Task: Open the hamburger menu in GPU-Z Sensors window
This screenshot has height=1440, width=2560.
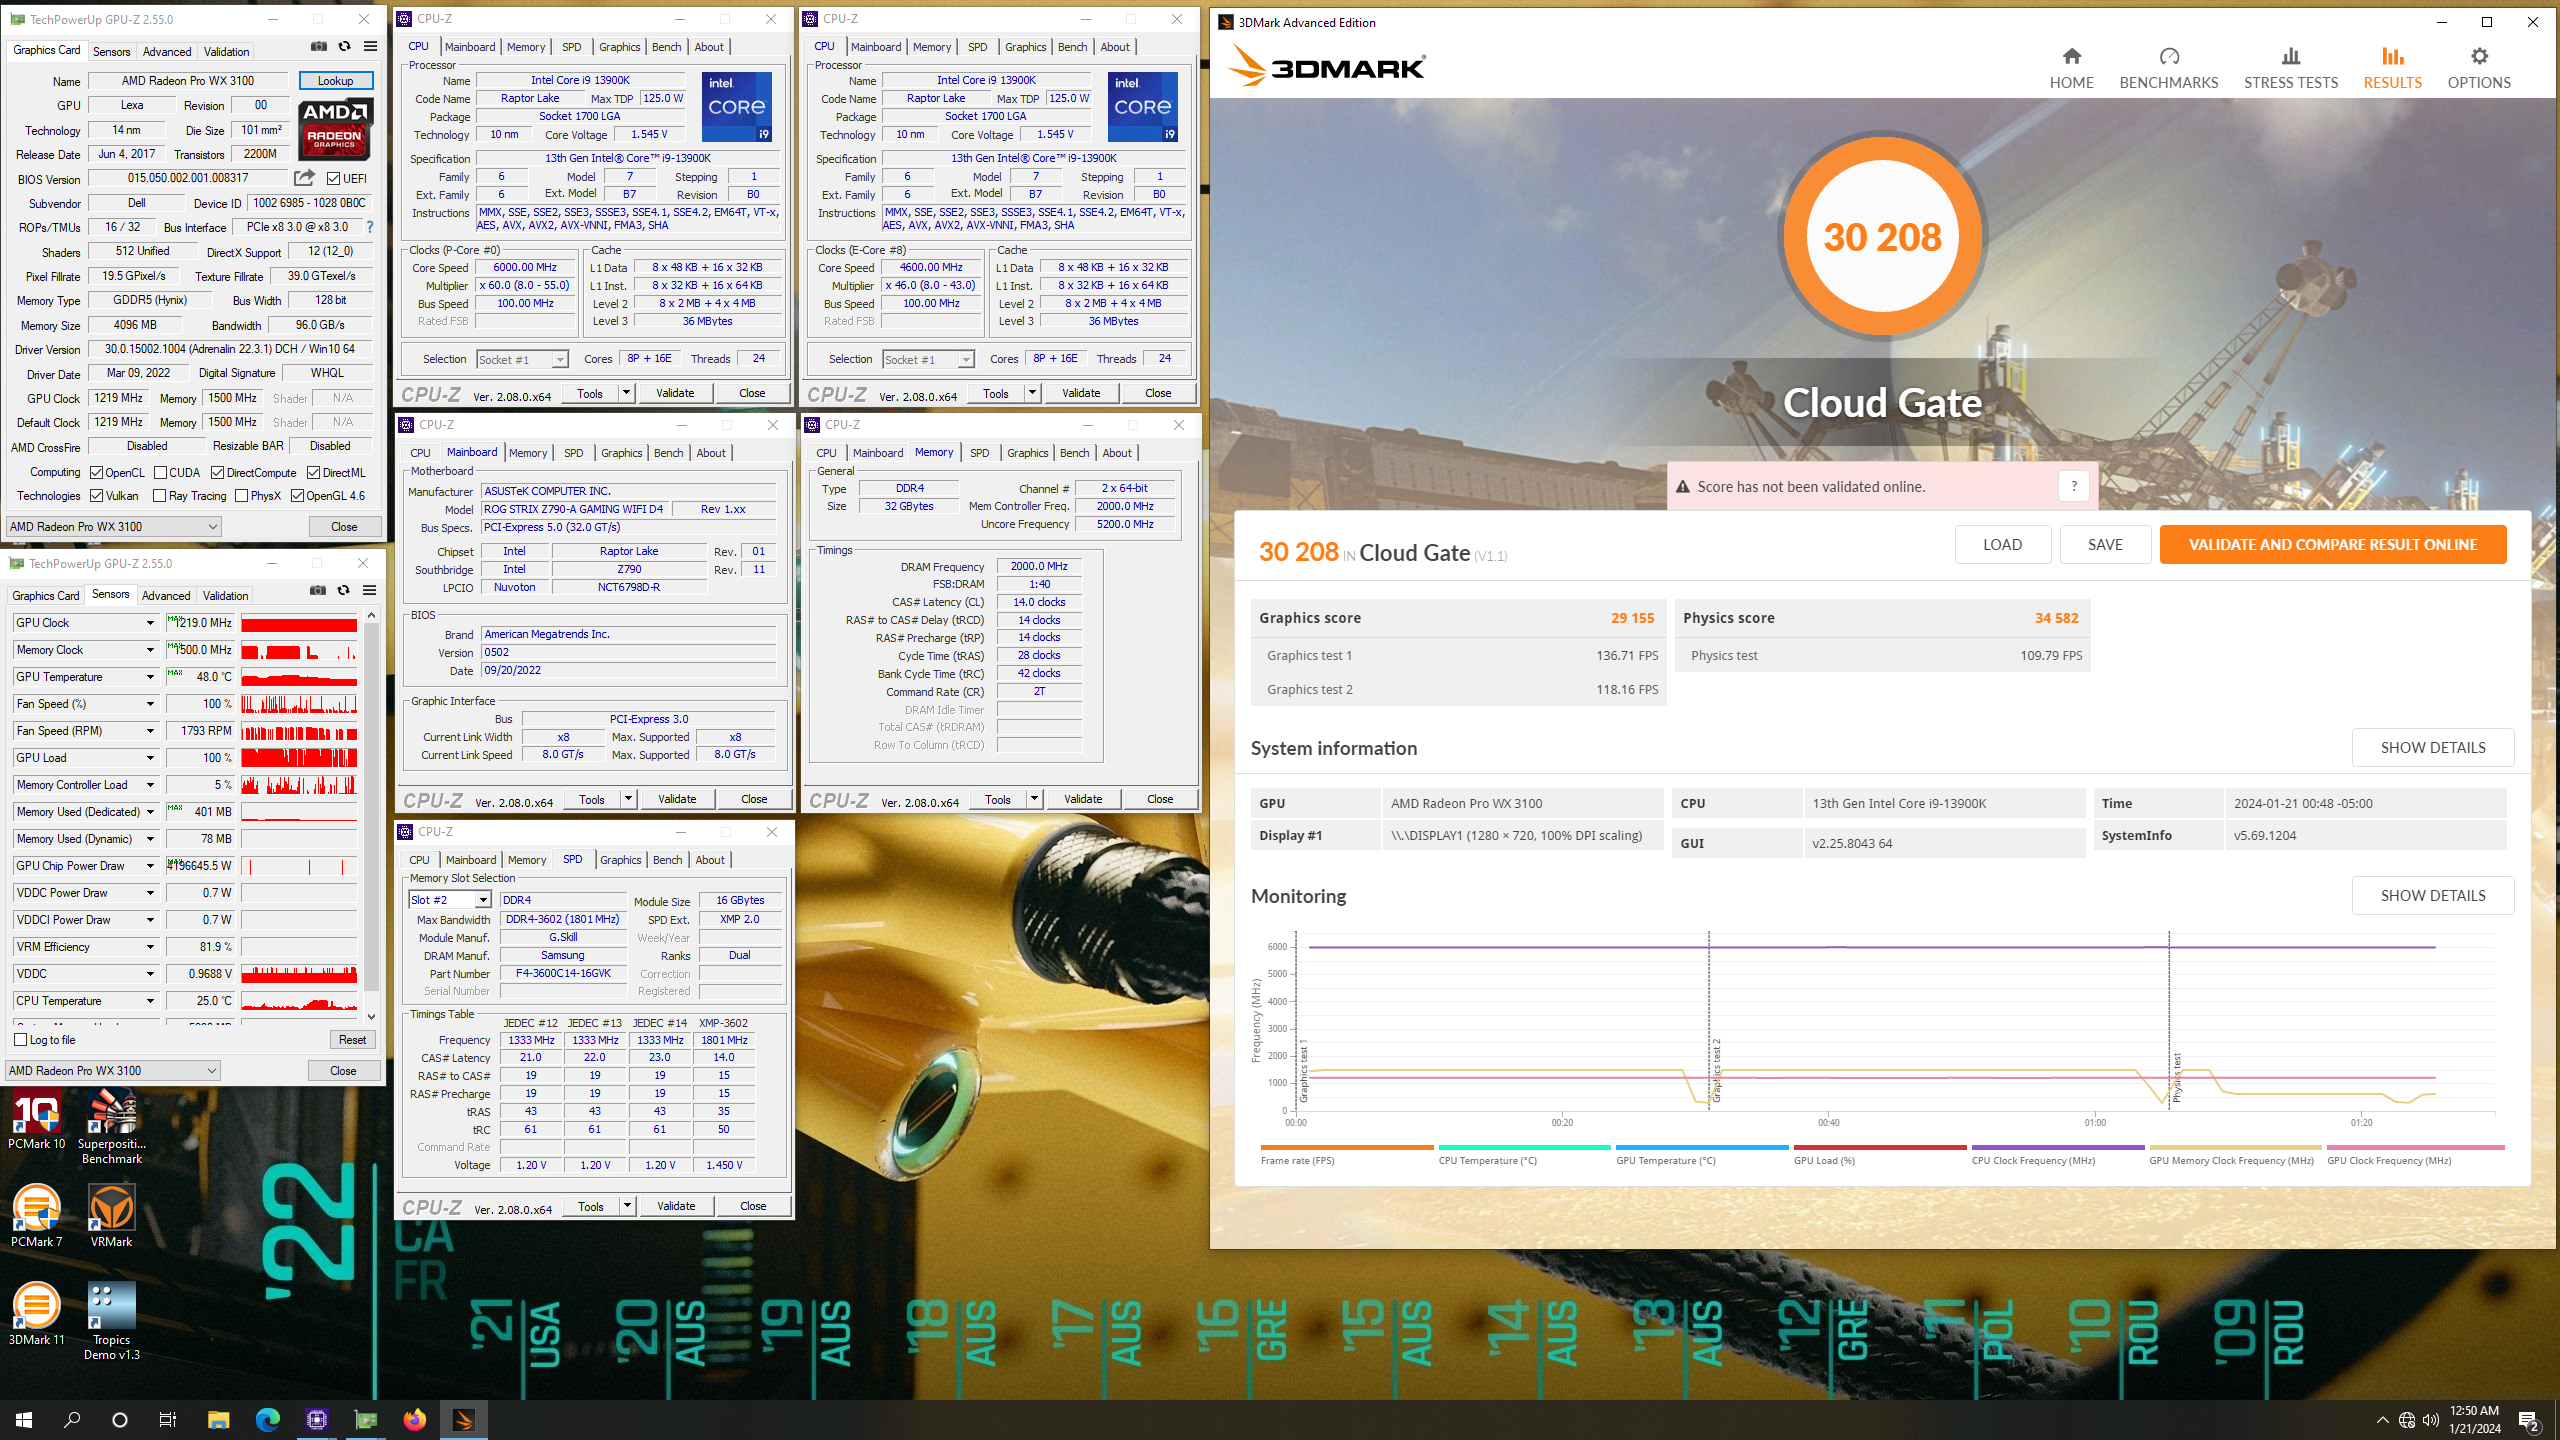Action: tap(370, 591)
